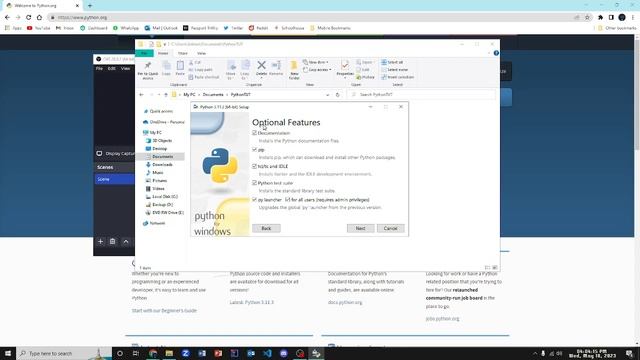Screen dimensions: 640x360
Task: Open the View menu in OBS window
Action: pyautogui.click(x=125, y=69)
